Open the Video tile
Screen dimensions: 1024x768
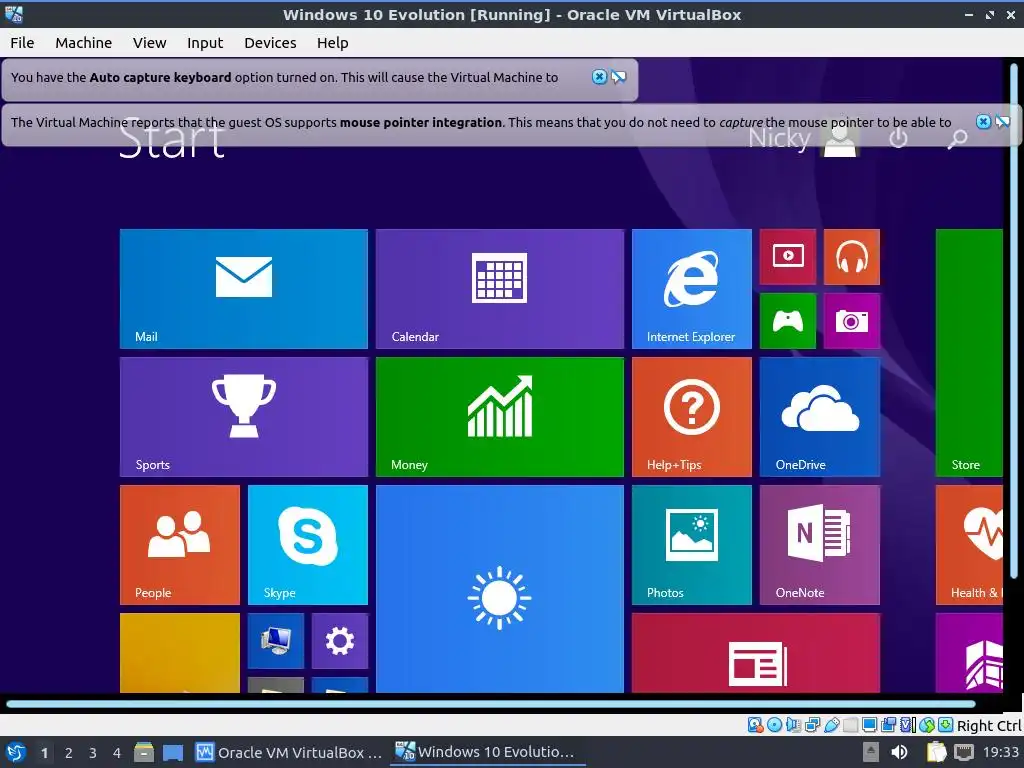788,257
